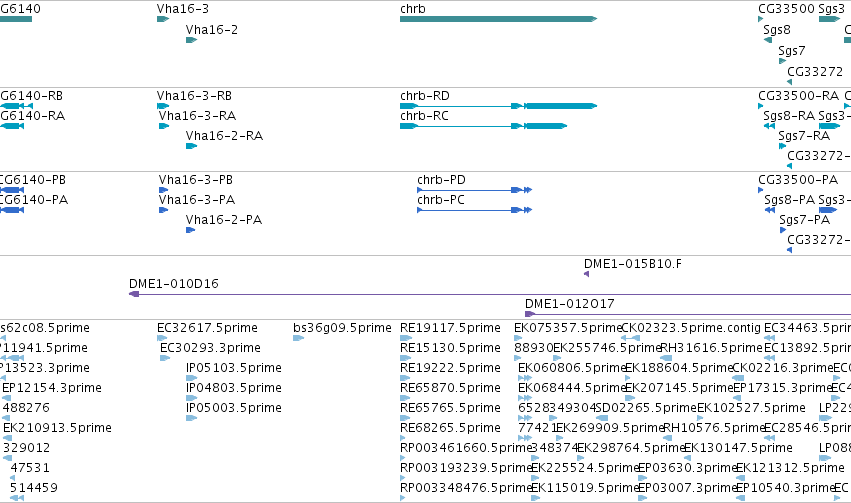Click the EK130147.5prime EST label
The width and height of the screenshot is (851, 503).
738,449
